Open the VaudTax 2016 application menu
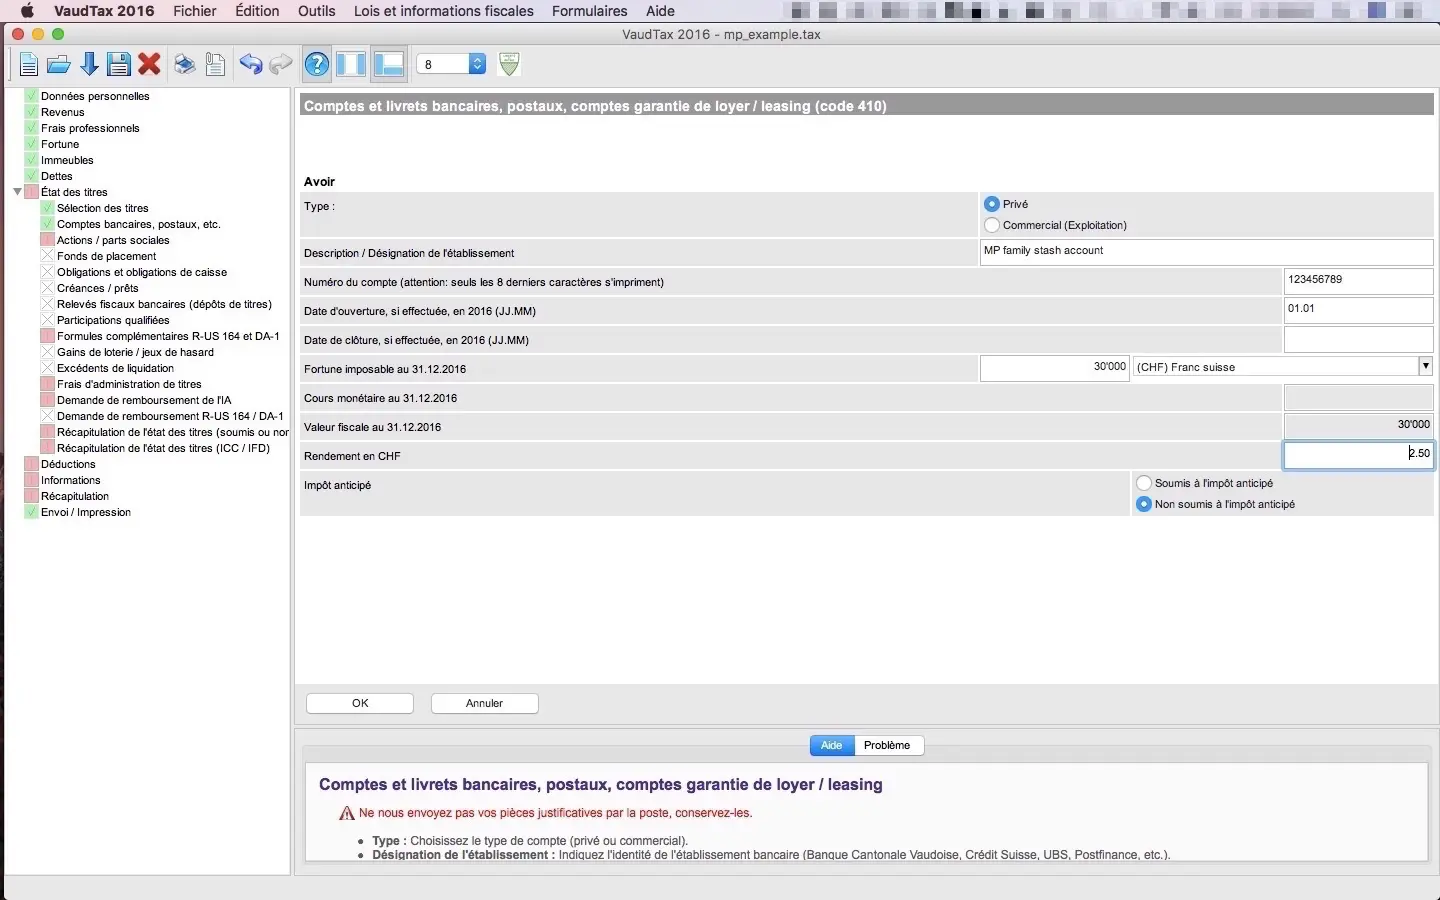1440x900 pixels. (104, 11)
